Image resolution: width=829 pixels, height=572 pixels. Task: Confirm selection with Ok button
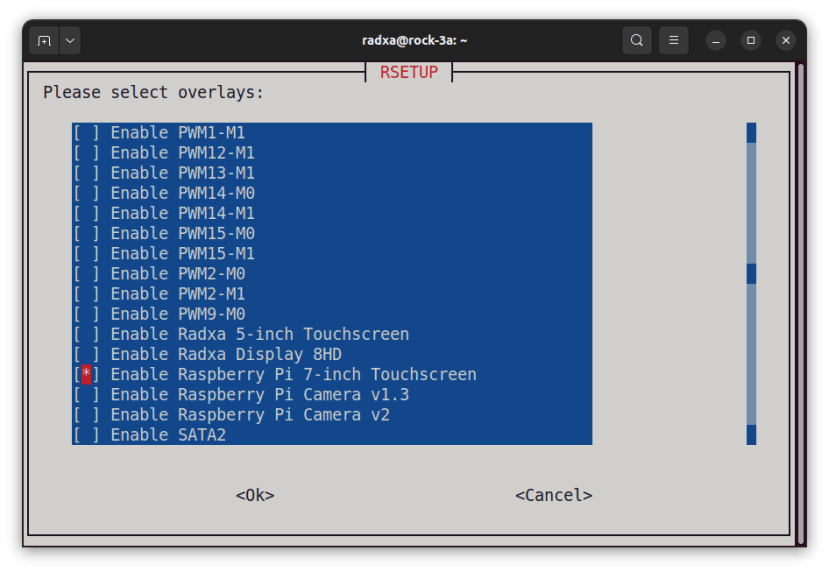tap(255, 495)
